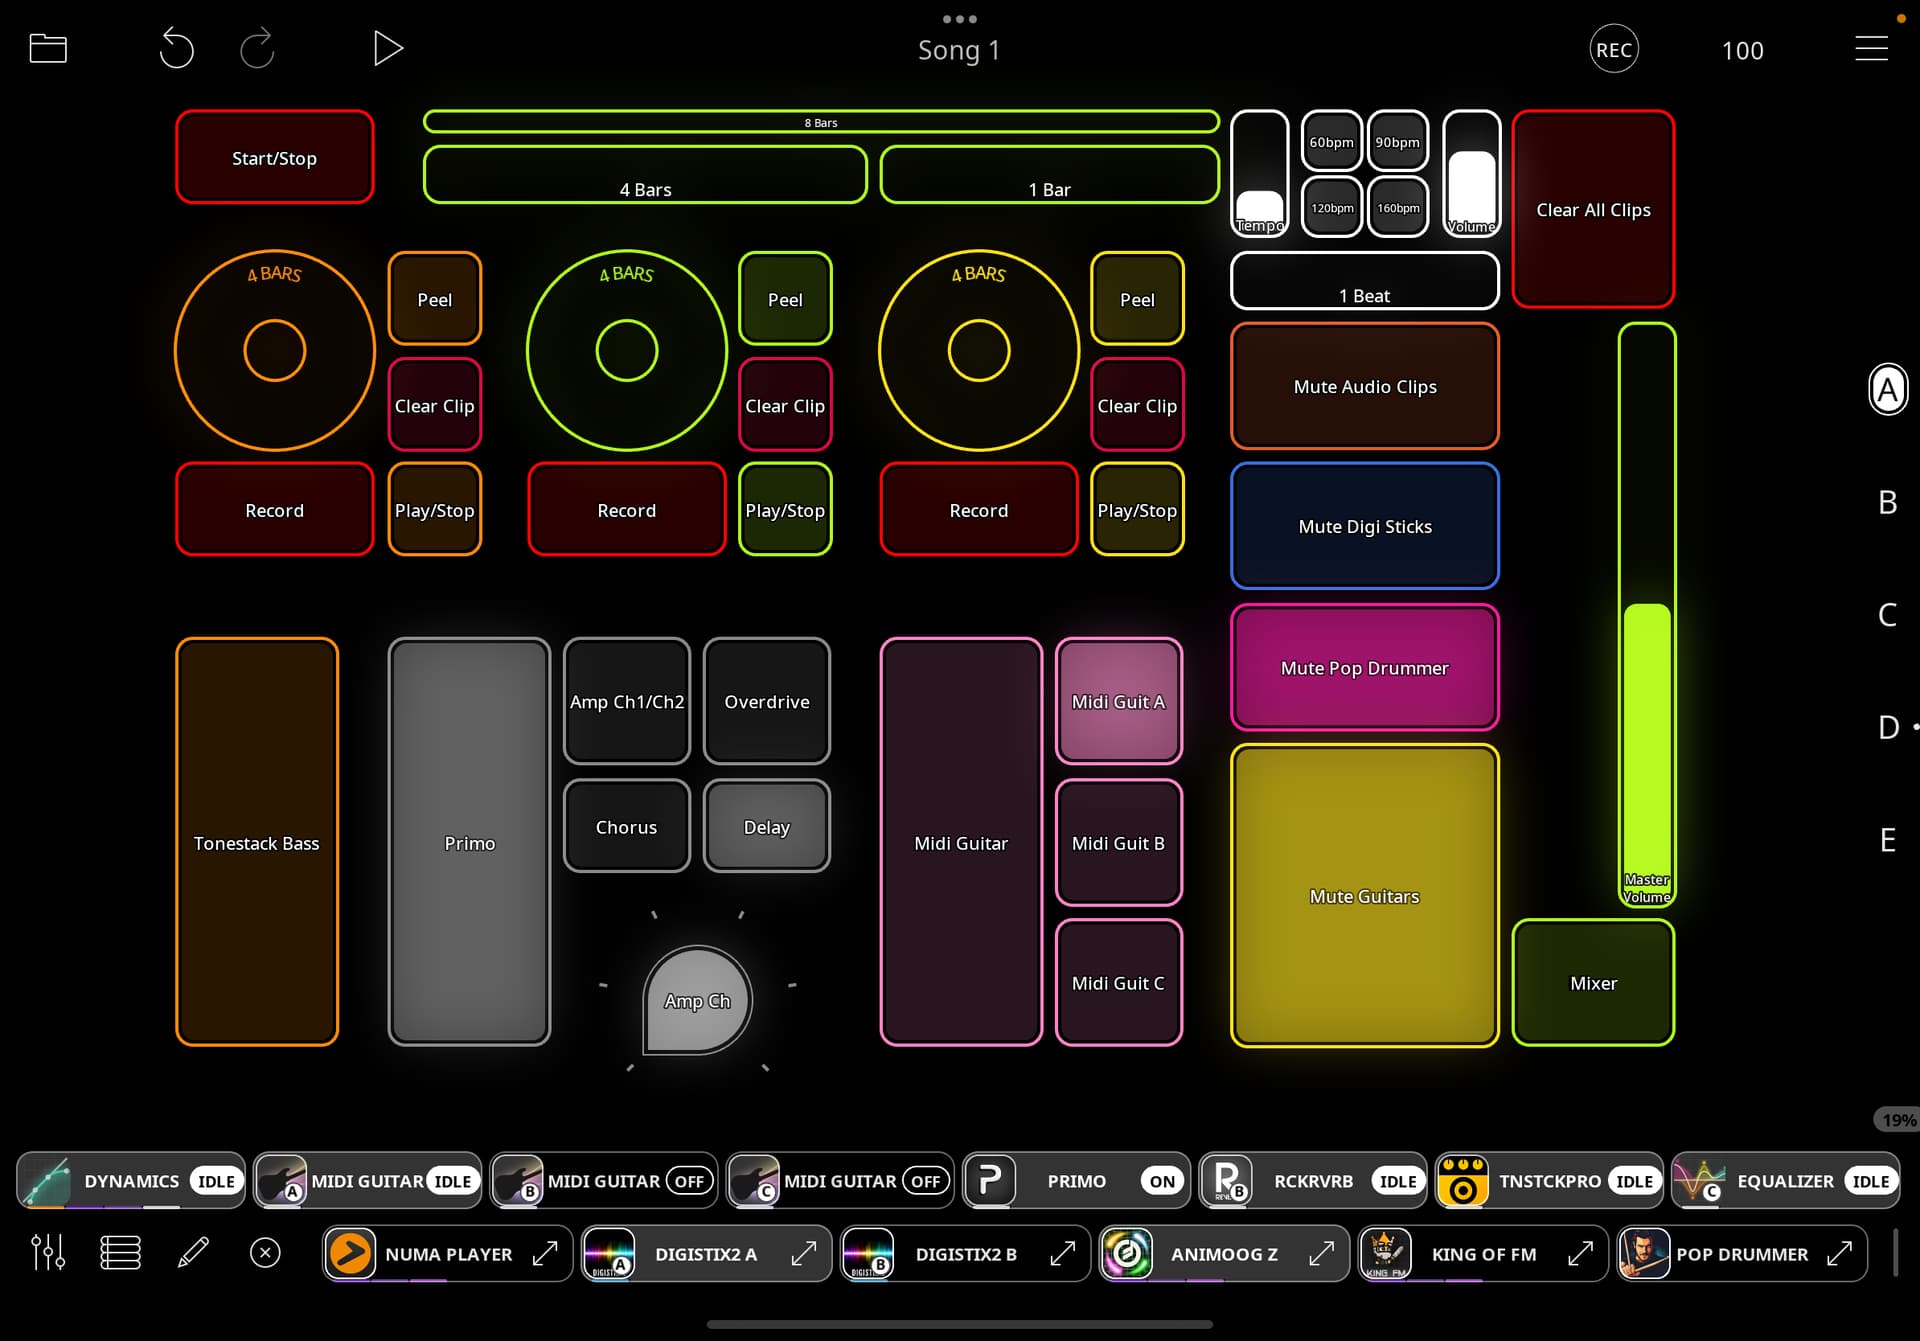Toggle MIDI GUITAR C OFF switch
The image size is (1920, 1341).
(x=925, y=1181)
